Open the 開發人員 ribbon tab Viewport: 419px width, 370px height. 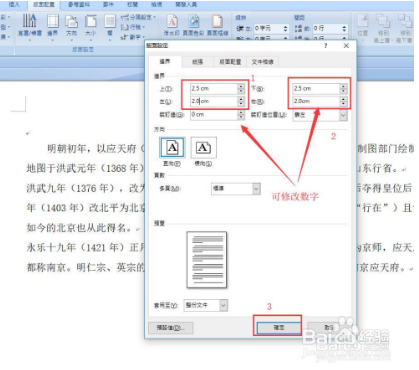coord(186,5)
